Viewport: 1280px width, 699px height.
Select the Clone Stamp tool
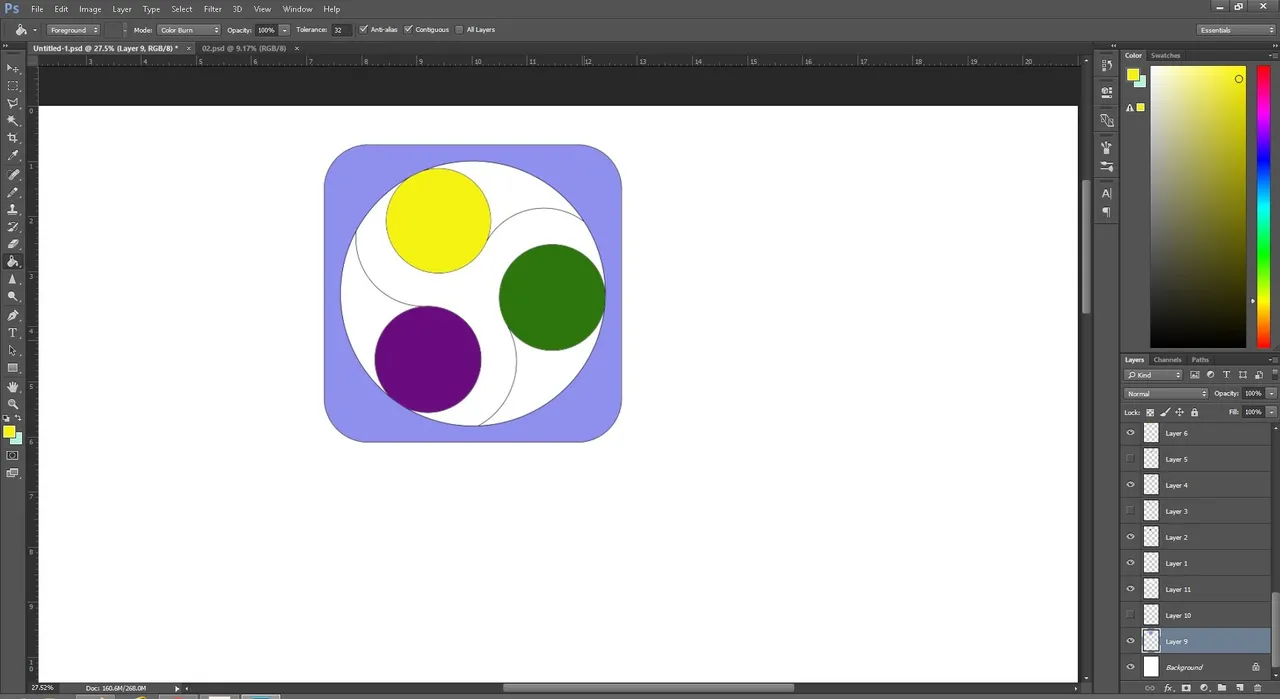13,210
